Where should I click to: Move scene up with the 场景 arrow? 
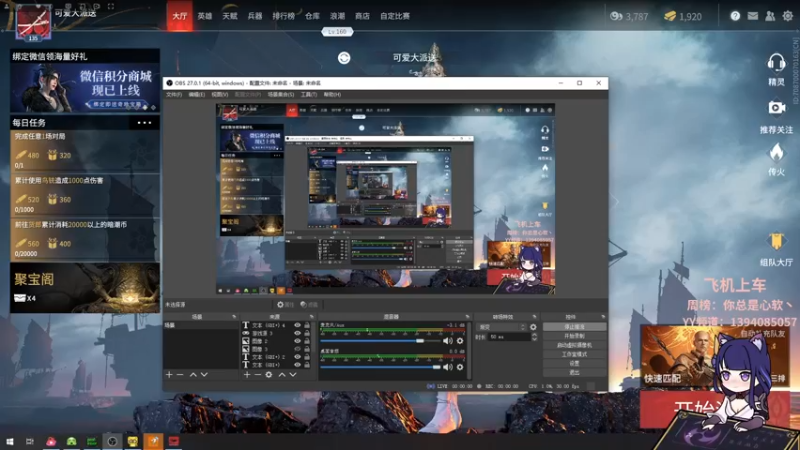coord(193,374)
